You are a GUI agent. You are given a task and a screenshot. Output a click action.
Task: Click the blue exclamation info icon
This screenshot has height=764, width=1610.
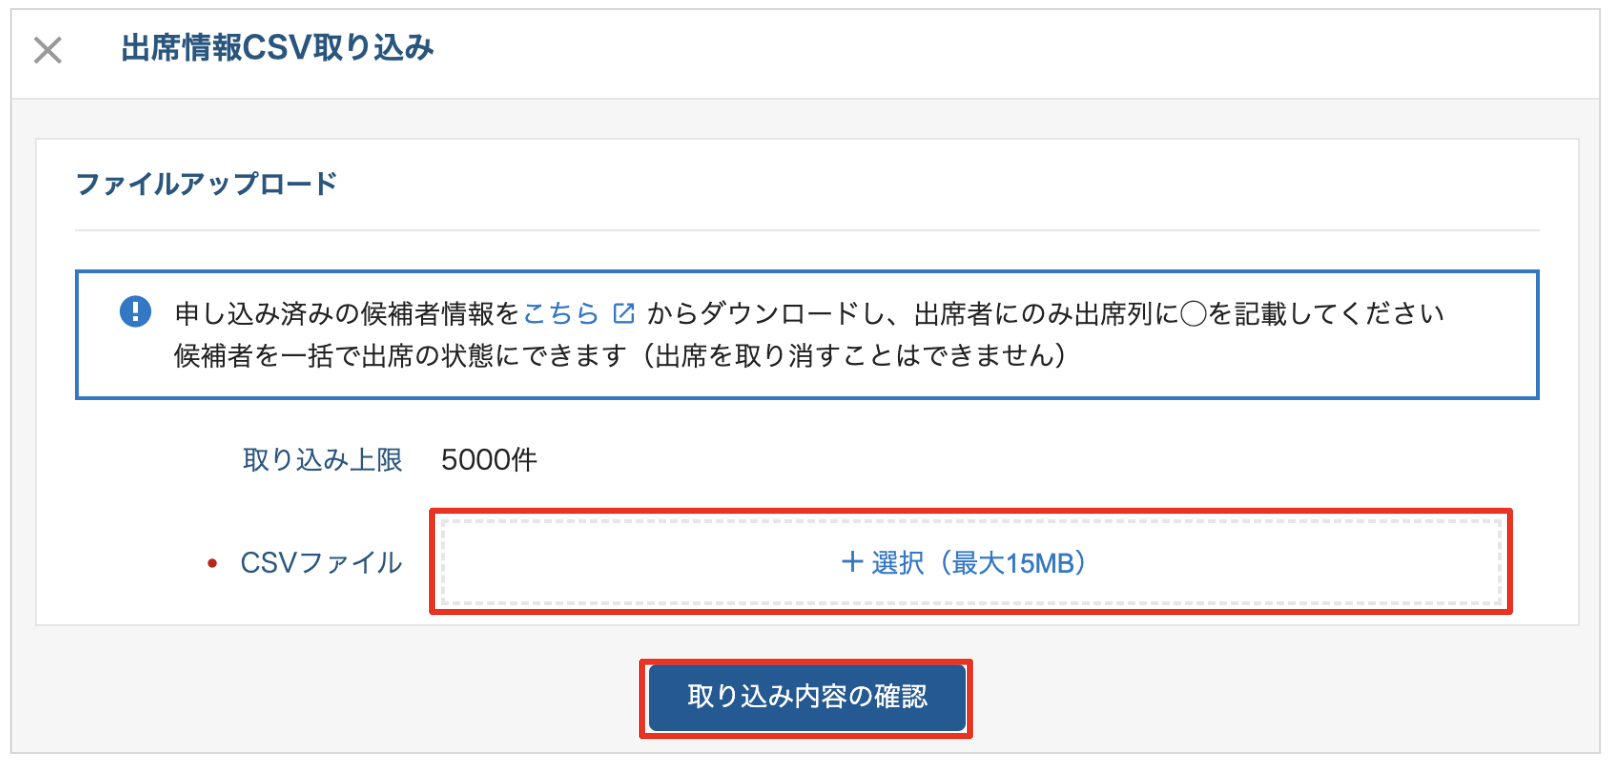135,312
